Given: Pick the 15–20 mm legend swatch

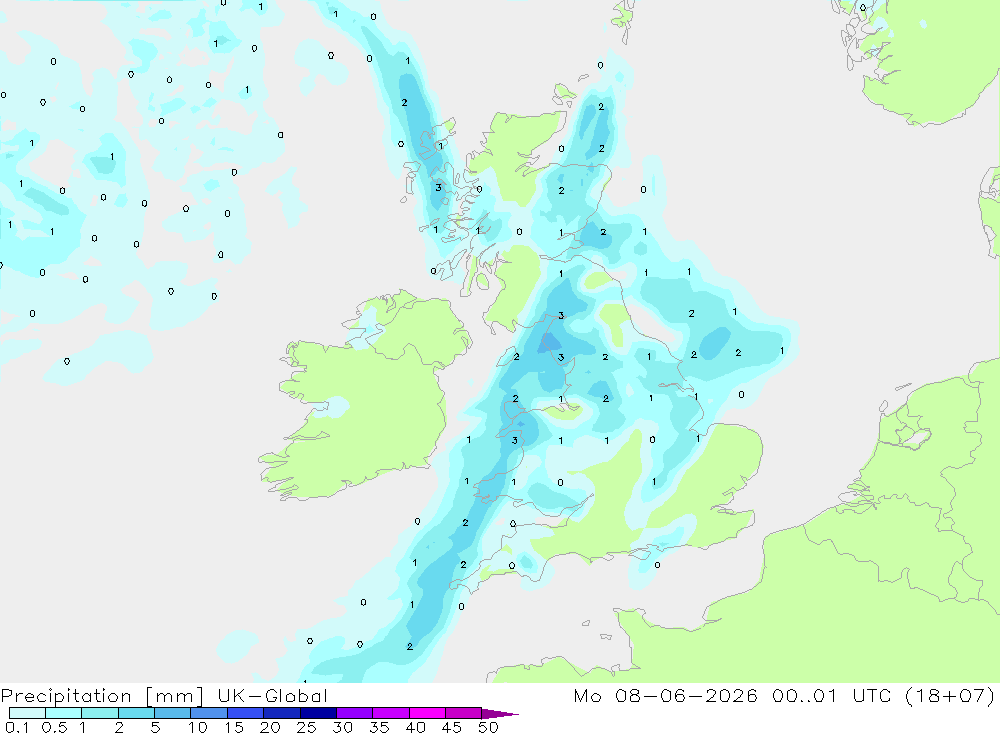Looking at the screenshot, I should [x=246, y=713].
